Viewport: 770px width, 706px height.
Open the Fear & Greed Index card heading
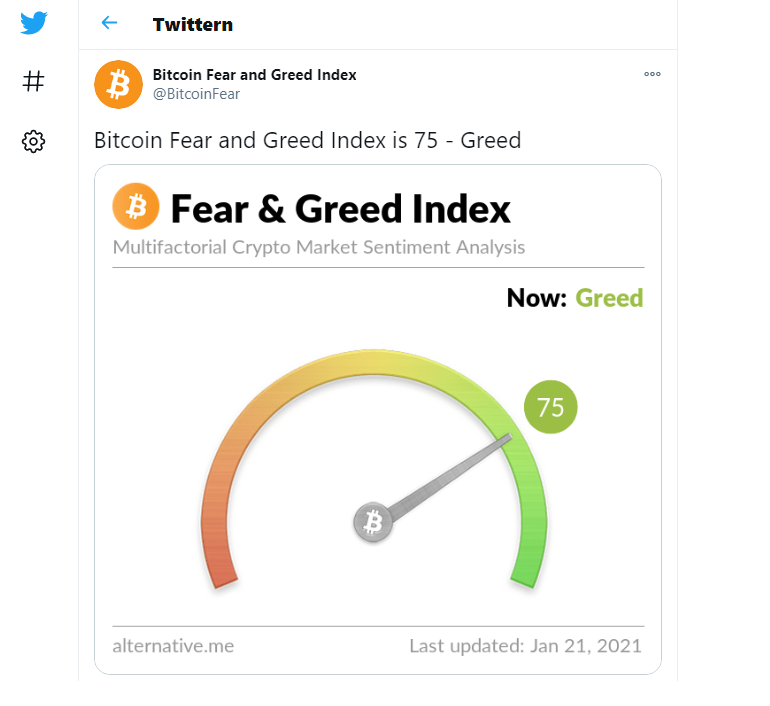point(340,209)
